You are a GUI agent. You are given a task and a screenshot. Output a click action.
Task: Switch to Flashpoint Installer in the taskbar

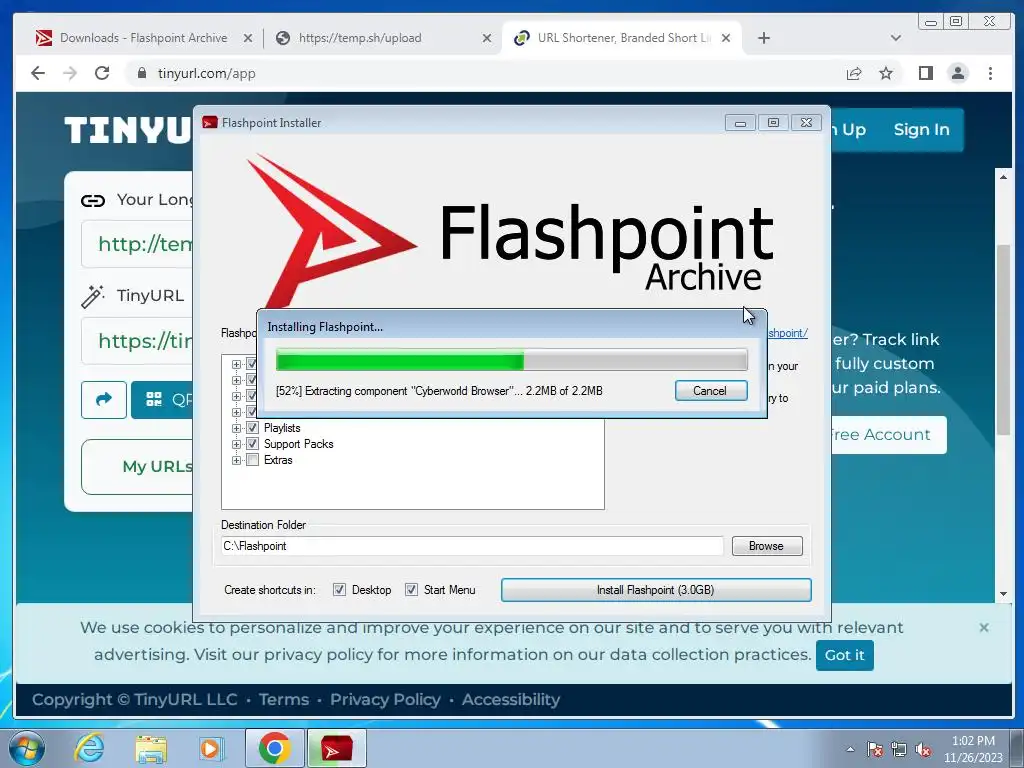pyautogui.click(x=336, y=748)
